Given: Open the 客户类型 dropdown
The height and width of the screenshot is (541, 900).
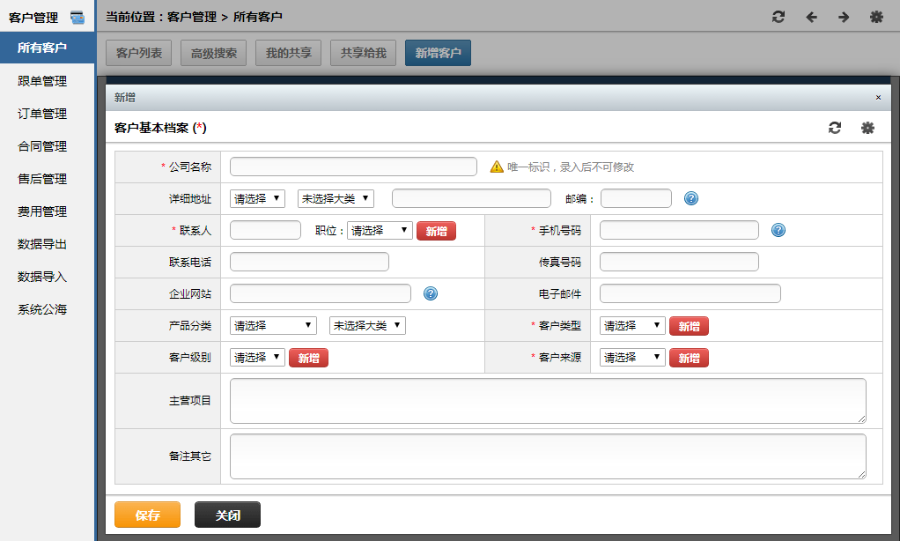Looking at the screenshot, I should (x=633, y=326).
